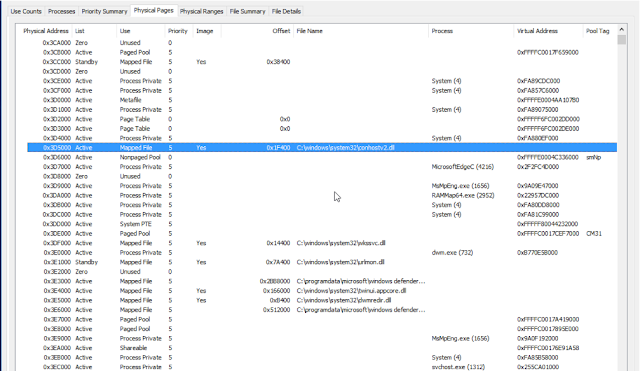Viewport: 640px width, 371px height.
Task: Click the Physical Pages tab
Action: click(x=153, y=11)
